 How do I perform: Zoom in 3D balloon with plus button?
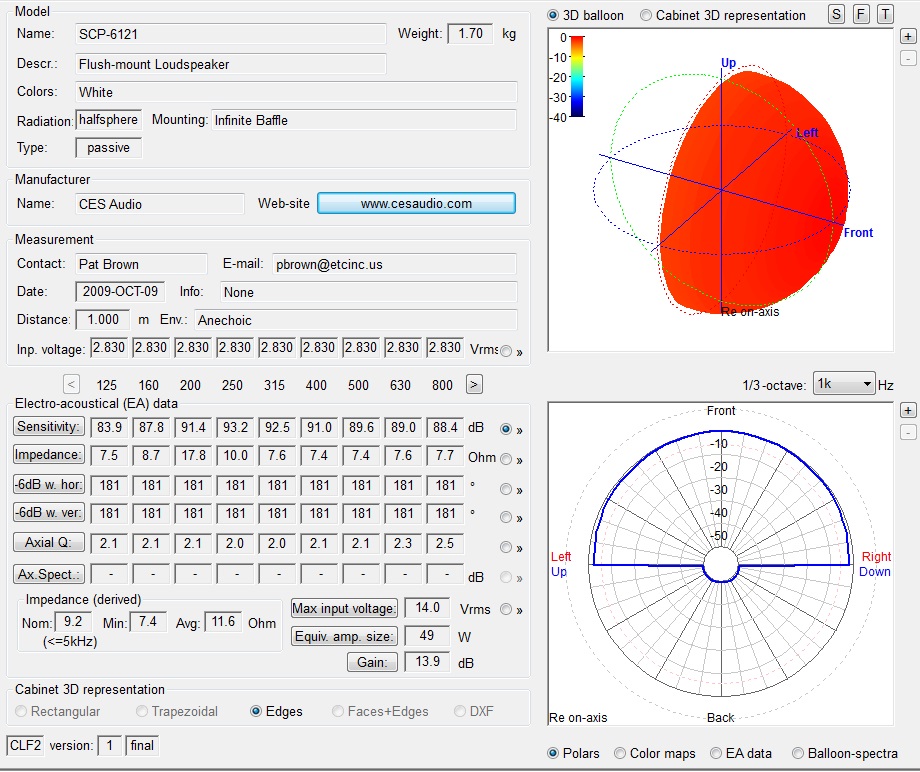[907, 36]
